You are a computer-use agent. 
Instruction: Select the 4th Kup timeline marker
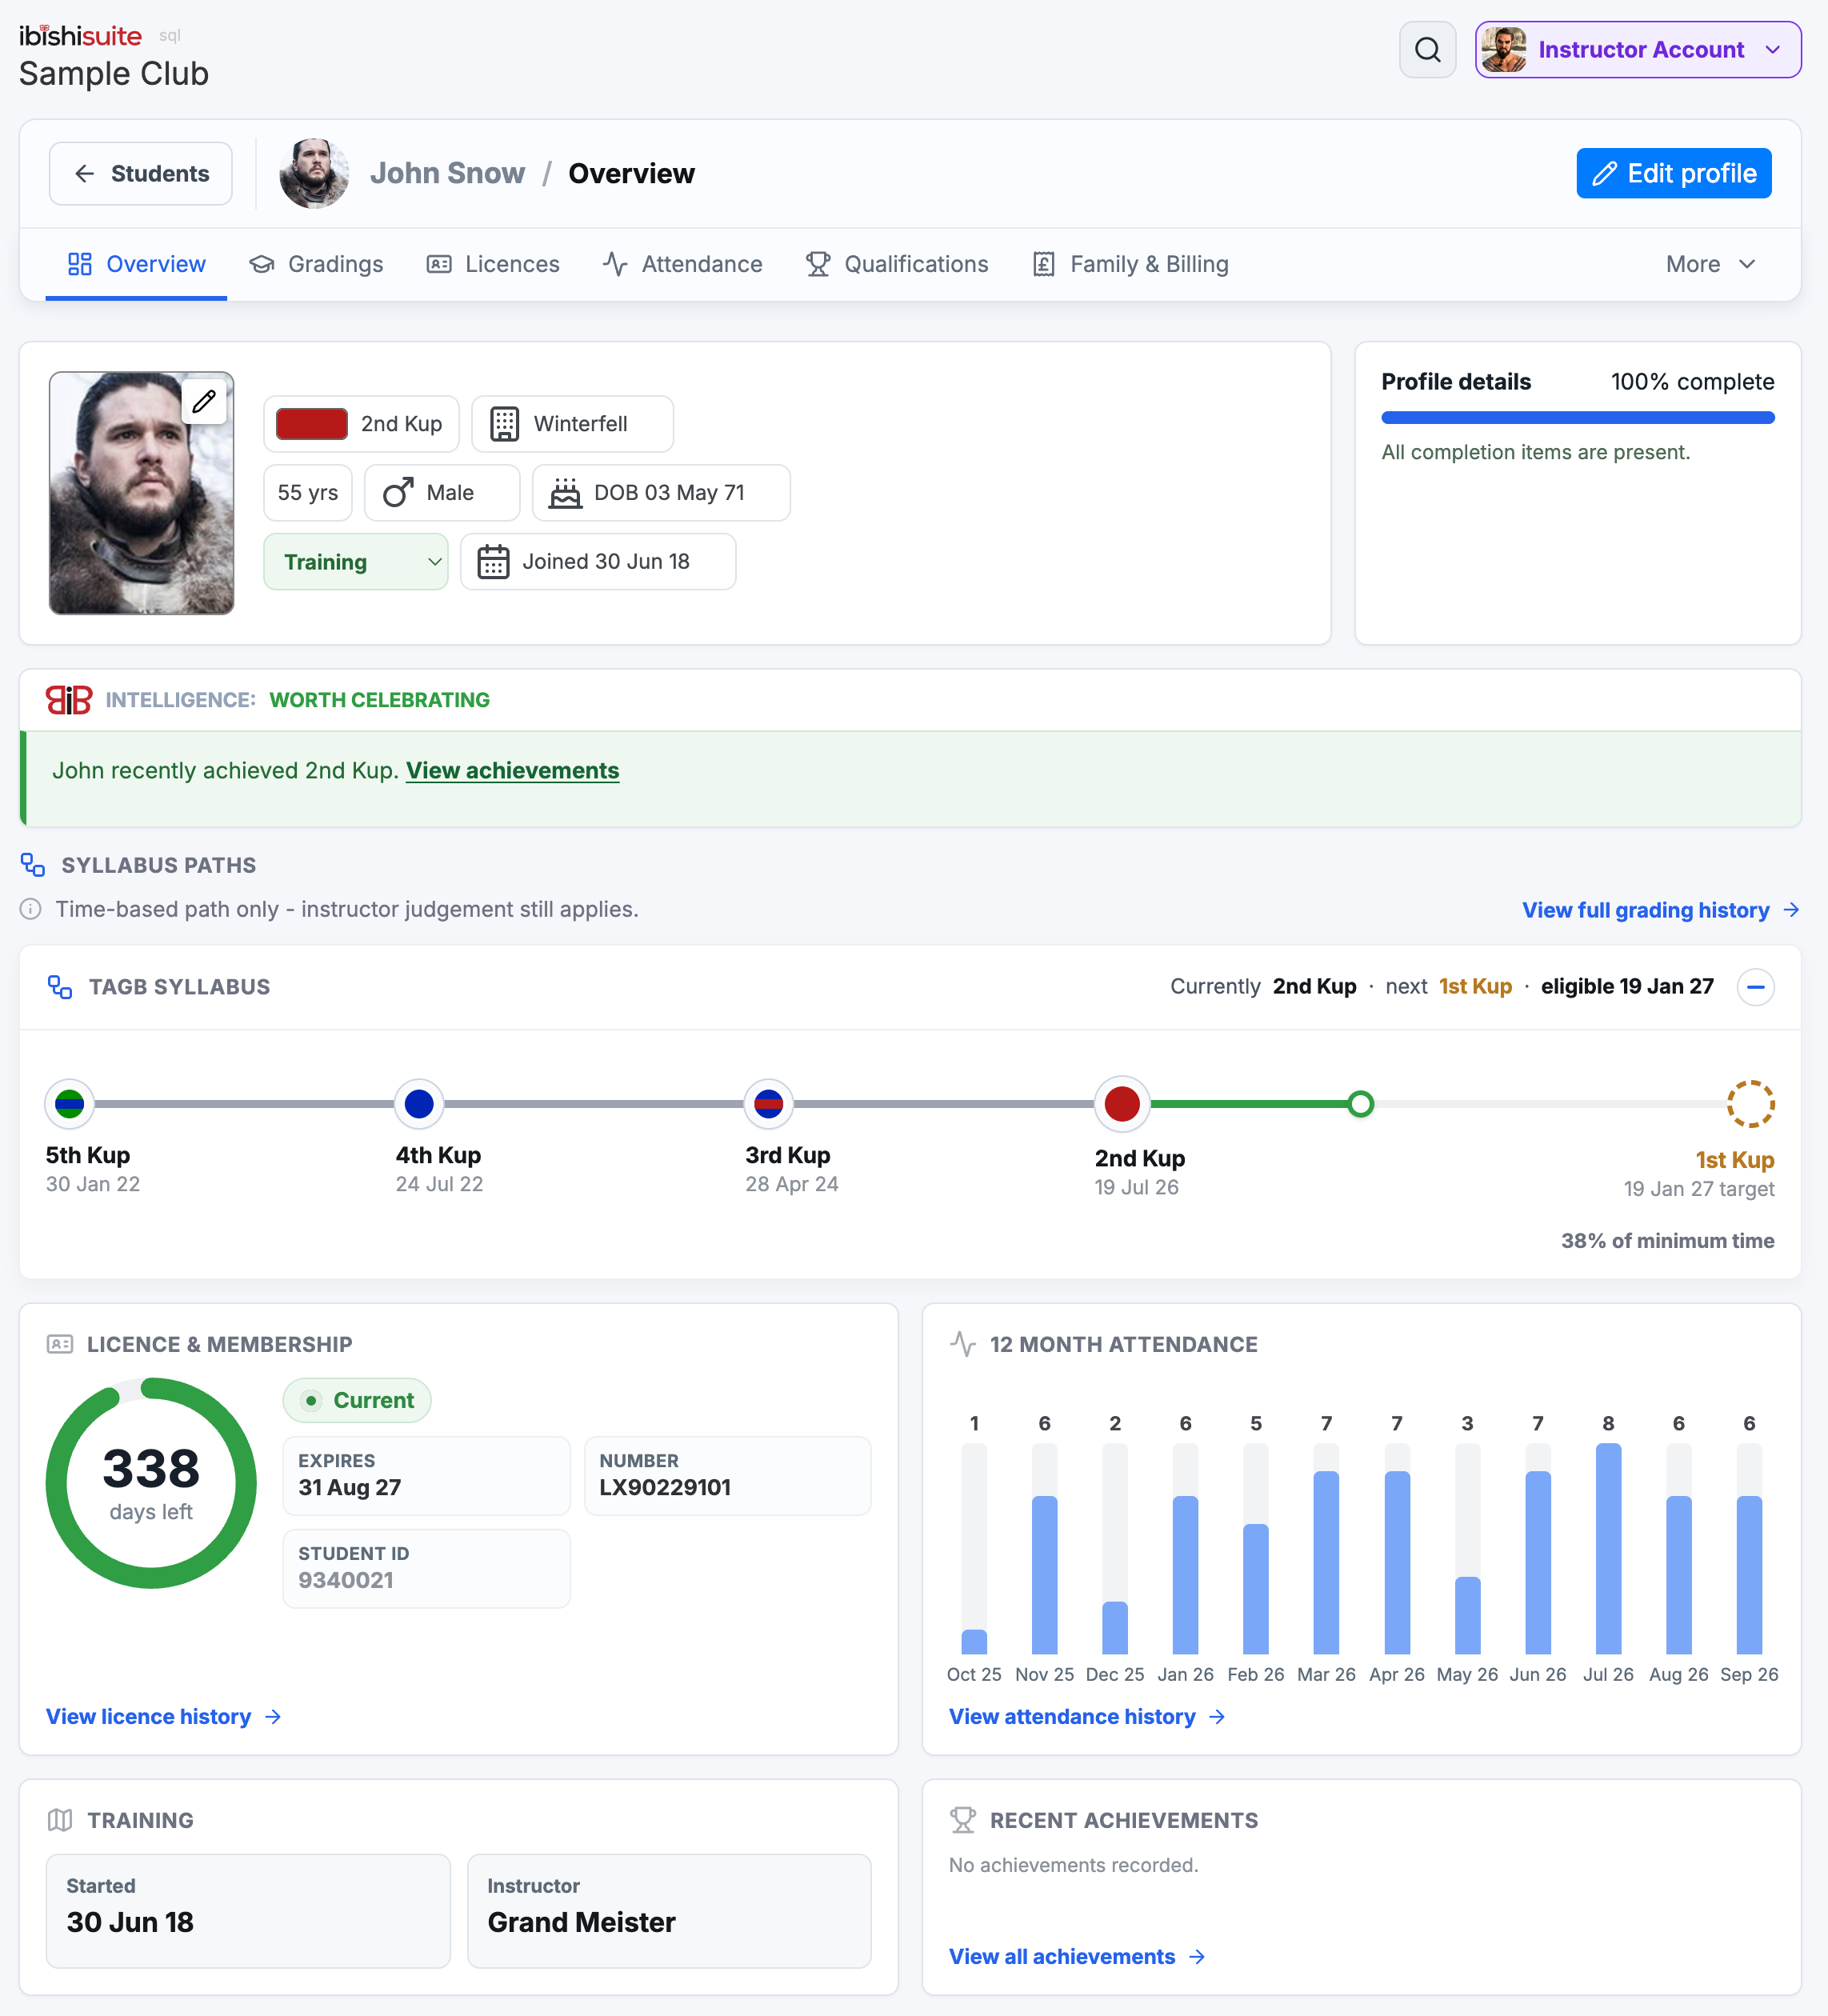click(419, 1104)
